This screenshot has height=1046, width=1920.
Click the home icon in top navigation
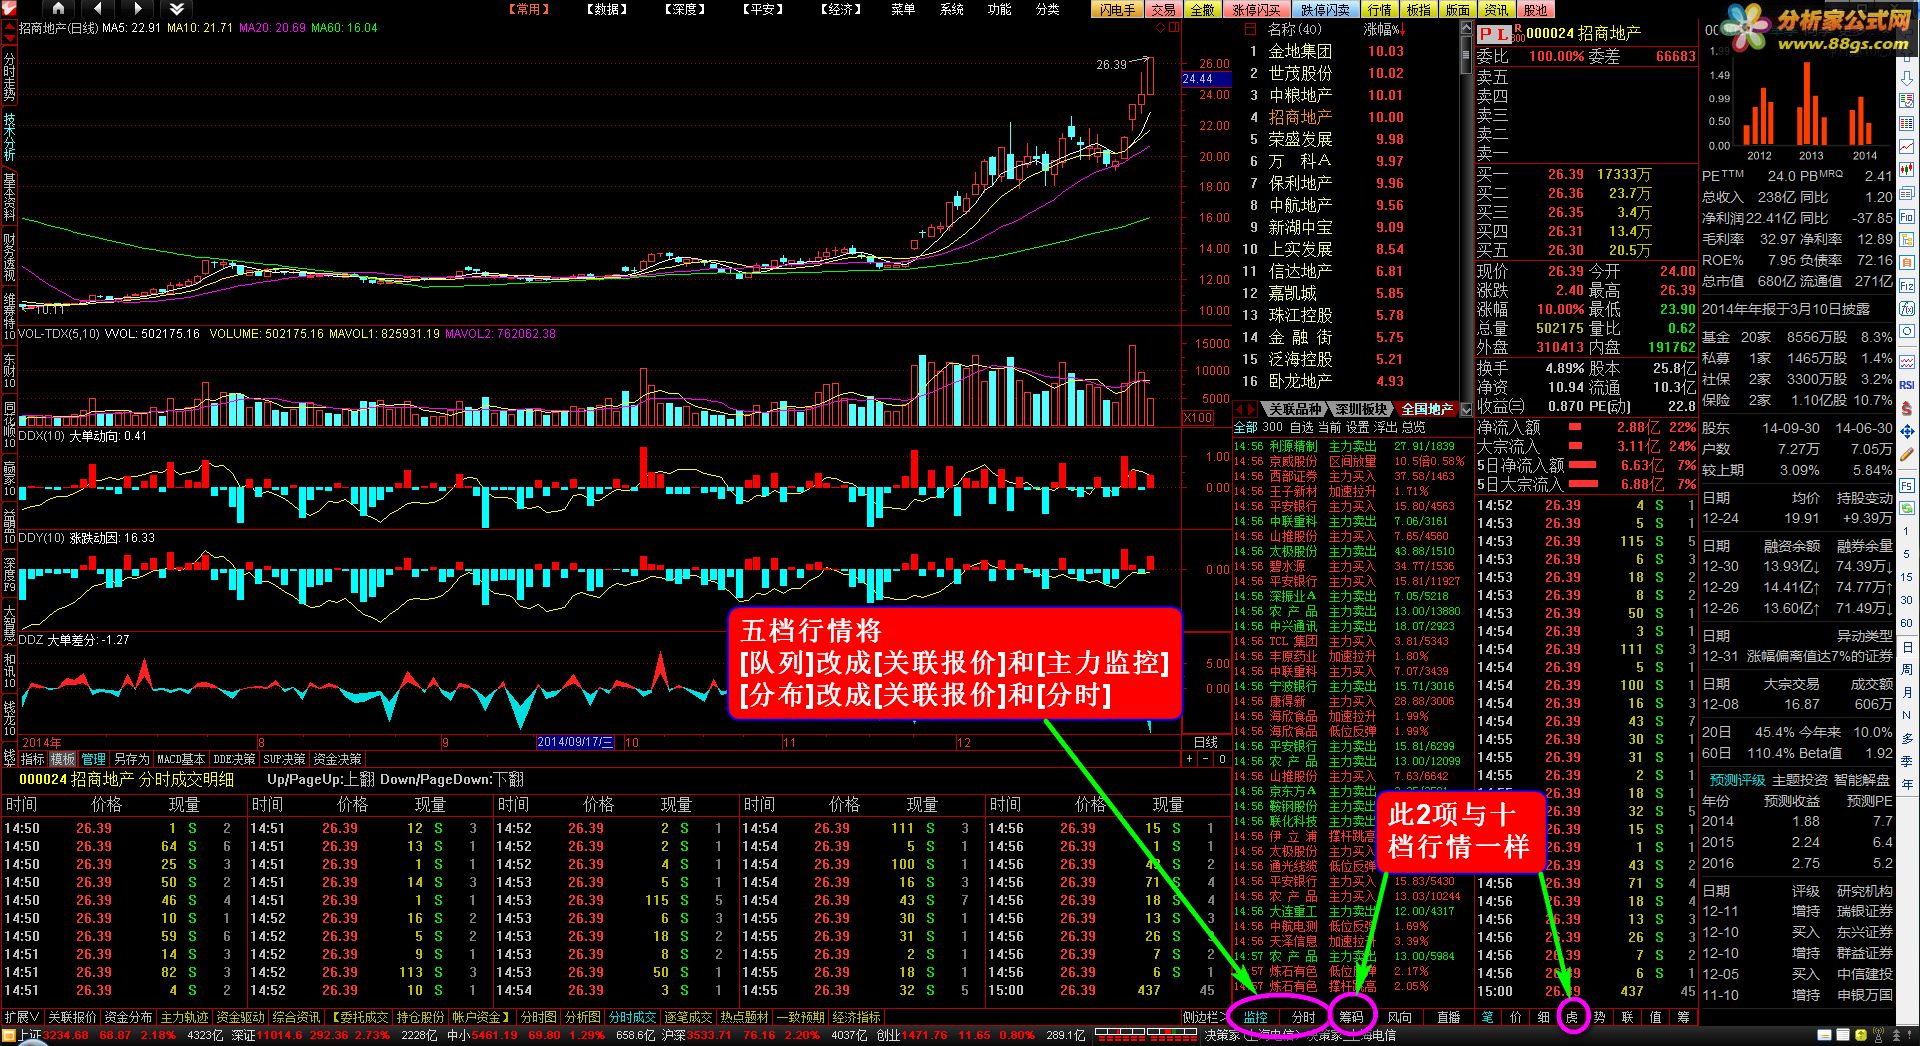[x=58, y=8]
